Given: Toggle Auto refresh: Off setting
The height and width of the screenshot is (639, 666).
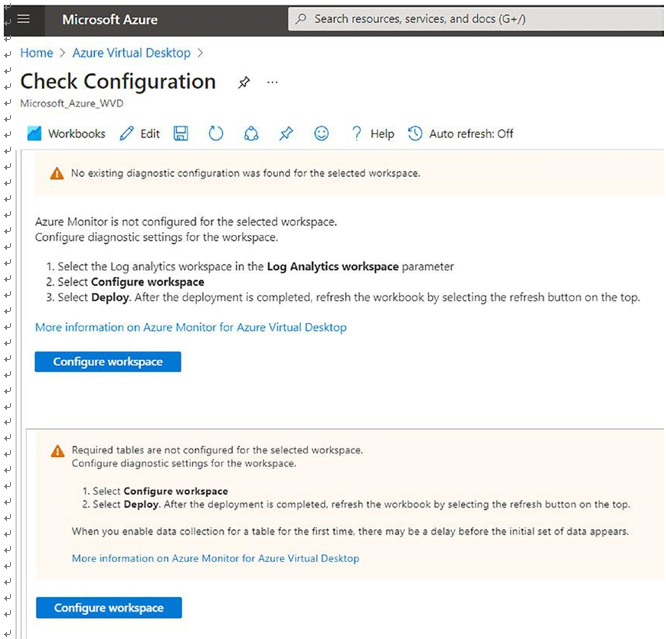Looking at the screenshot, I should coord(460,133).
